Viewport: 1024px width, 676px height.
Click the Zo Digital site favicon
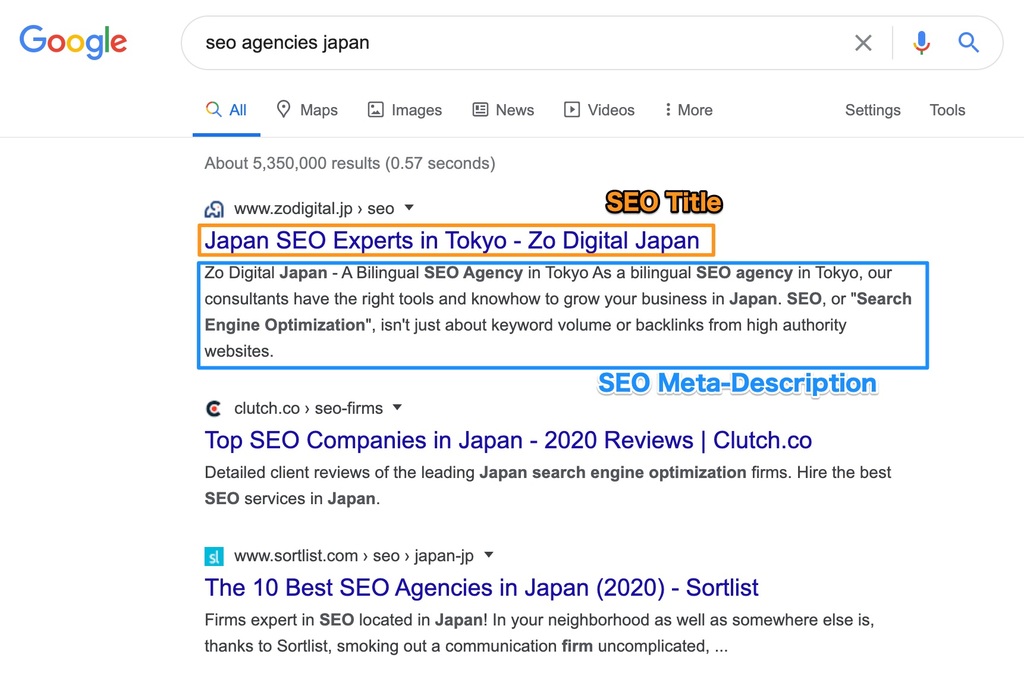(214, 207)
